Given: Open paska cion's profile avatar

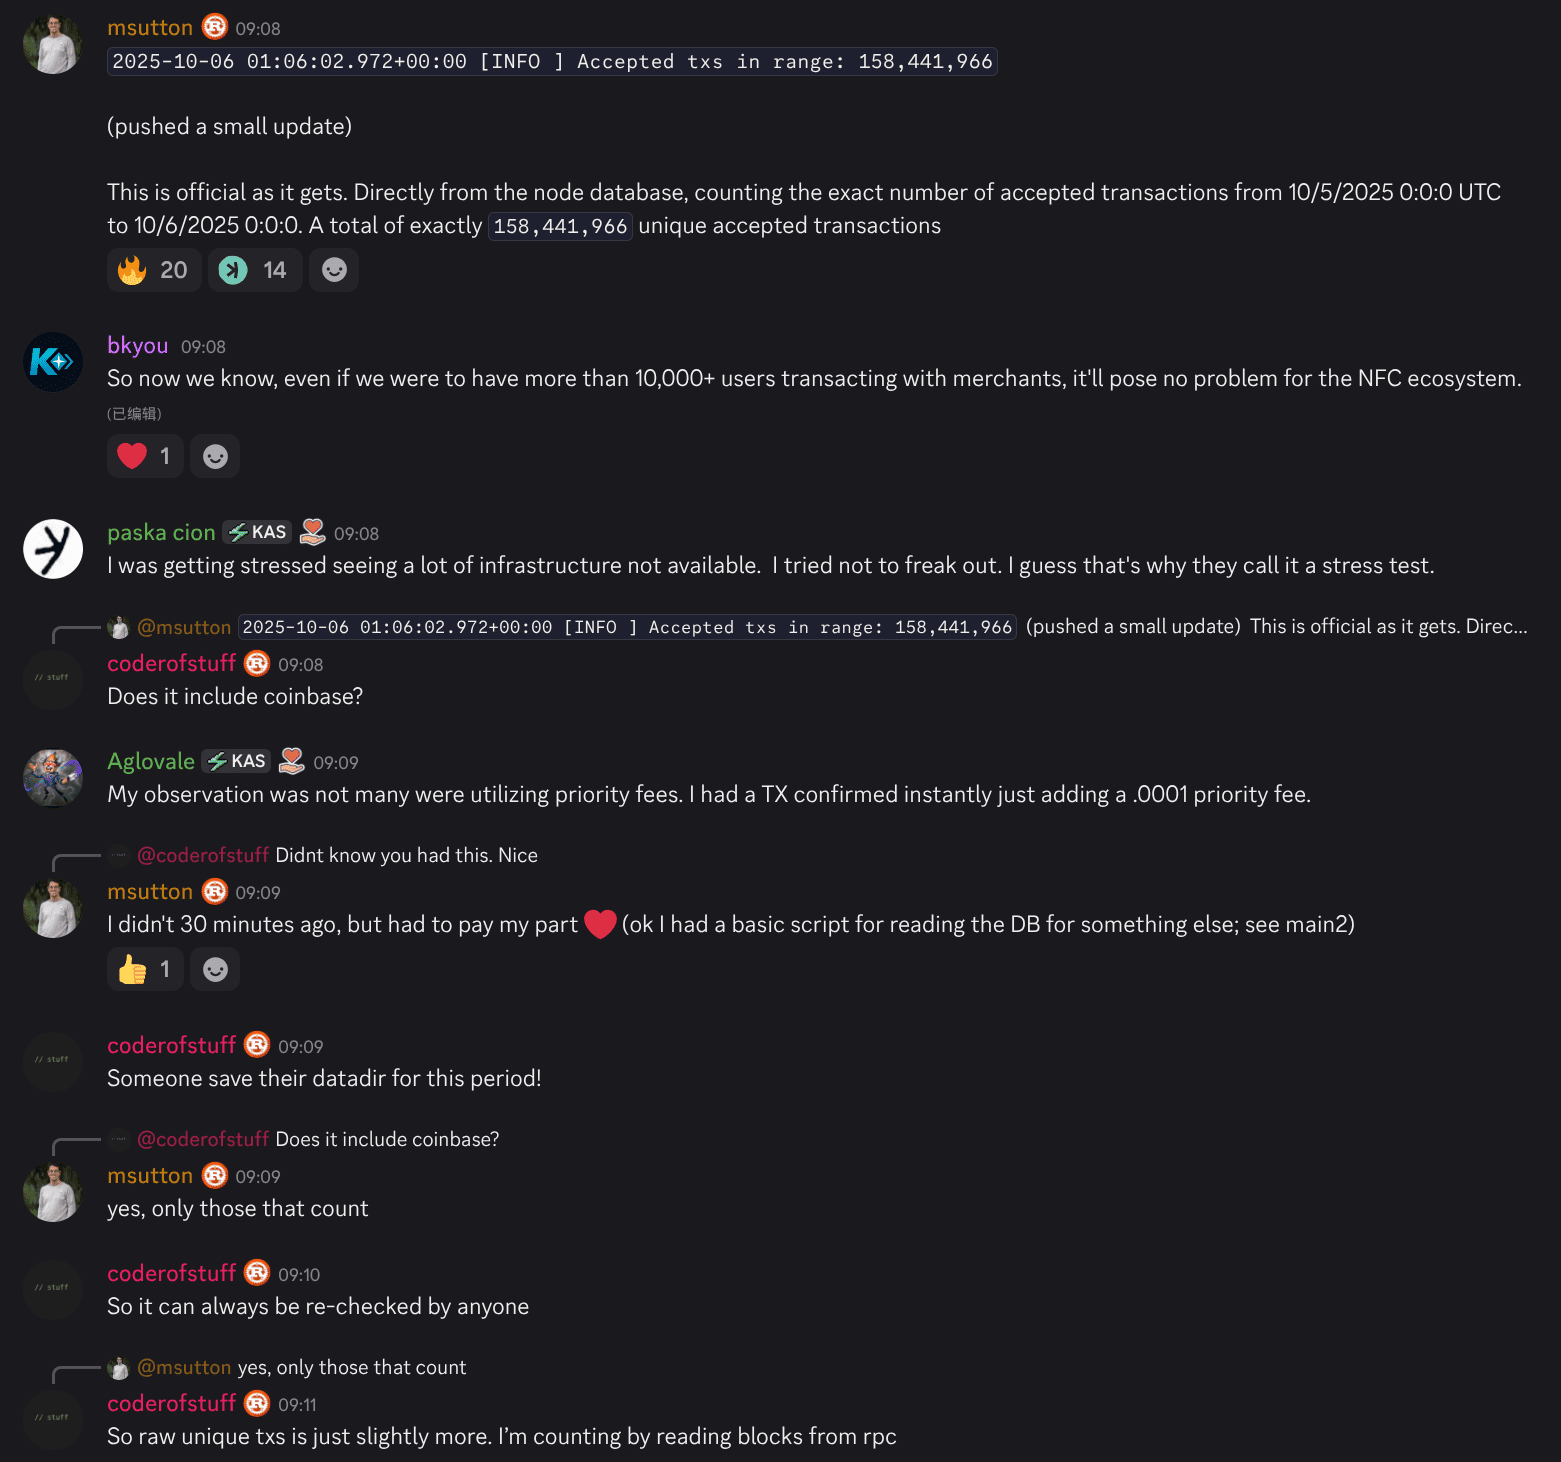Looking at the screenshot, I should pyautogui.click(x=53, y=549).
